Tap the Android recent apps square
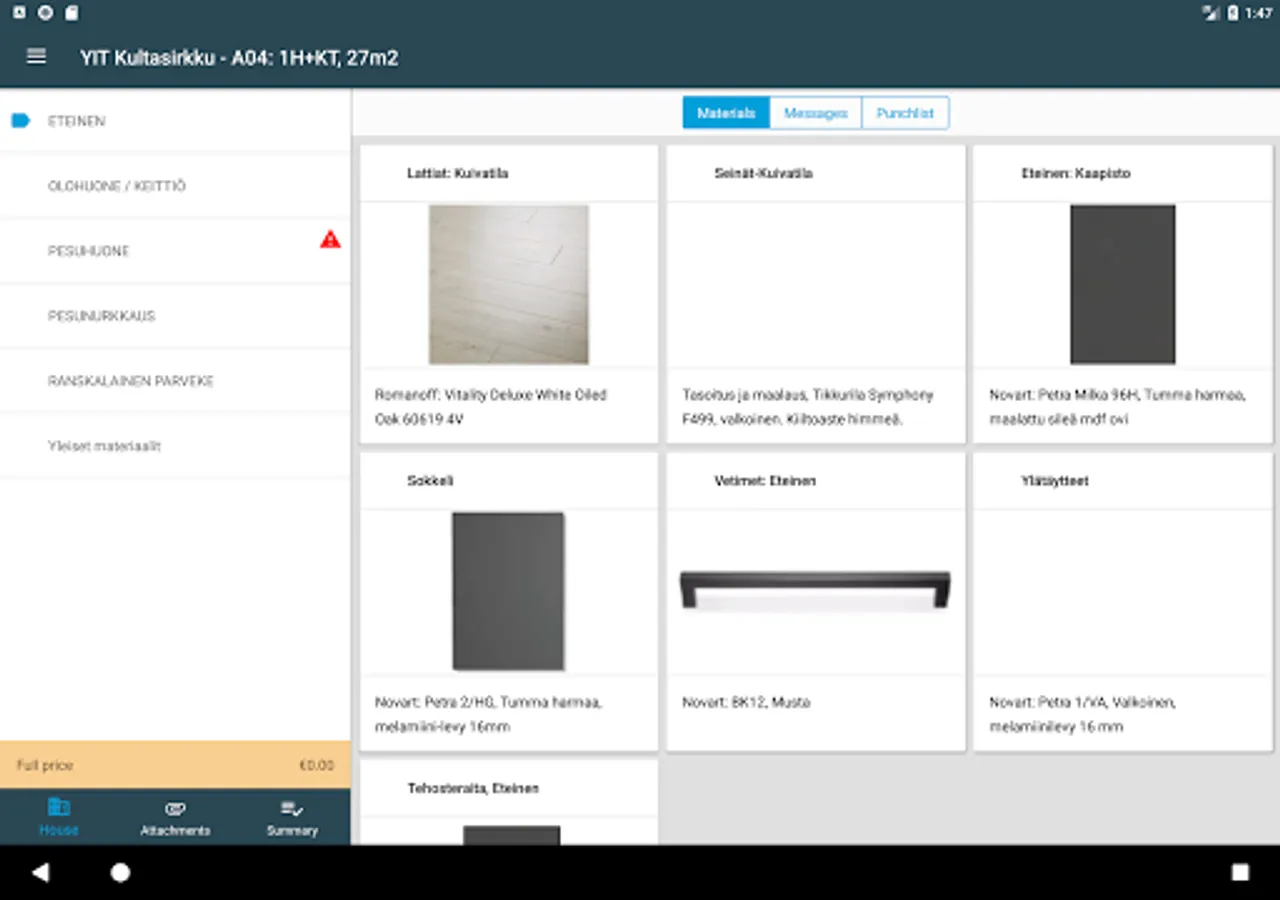 (x=1240, y=872)
